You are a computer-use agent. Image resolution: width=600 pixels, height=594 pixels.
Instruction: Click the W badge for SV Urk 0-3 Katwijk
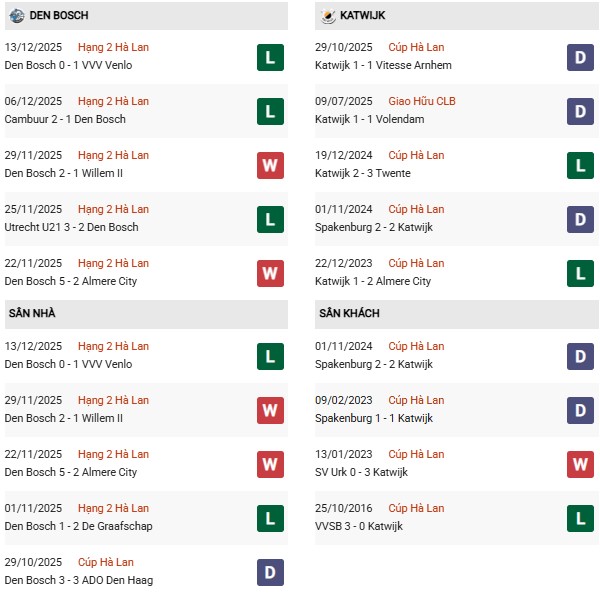coord(581,464)
